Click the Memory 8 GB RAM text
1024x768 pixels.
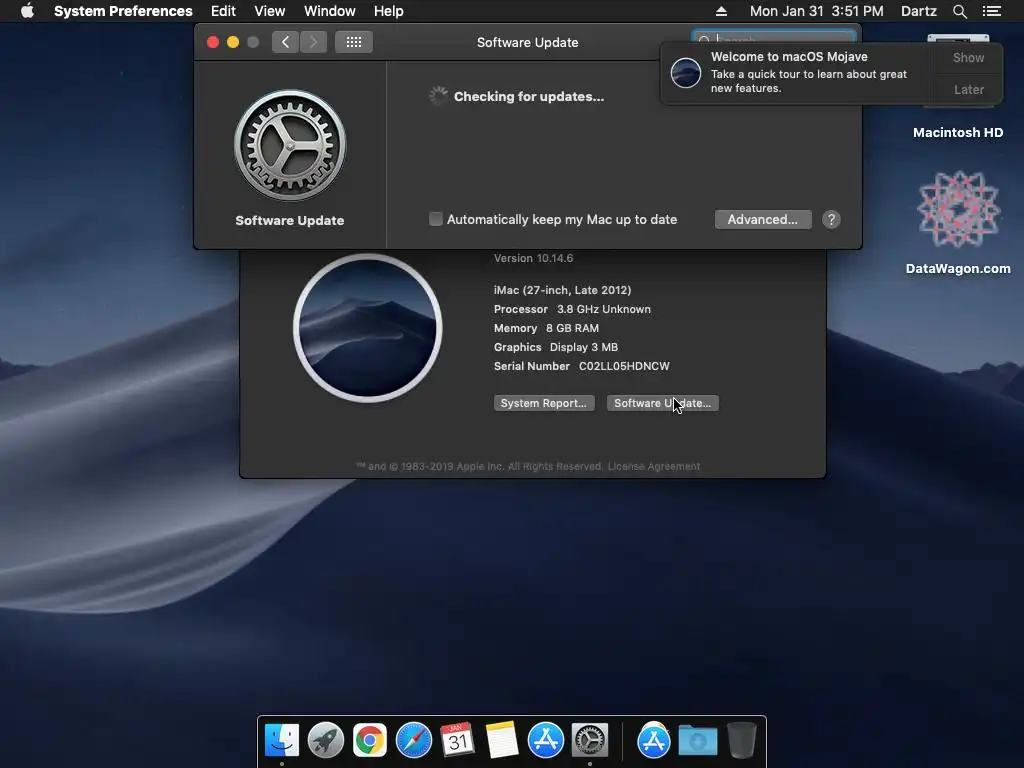(x=546, y=328)
